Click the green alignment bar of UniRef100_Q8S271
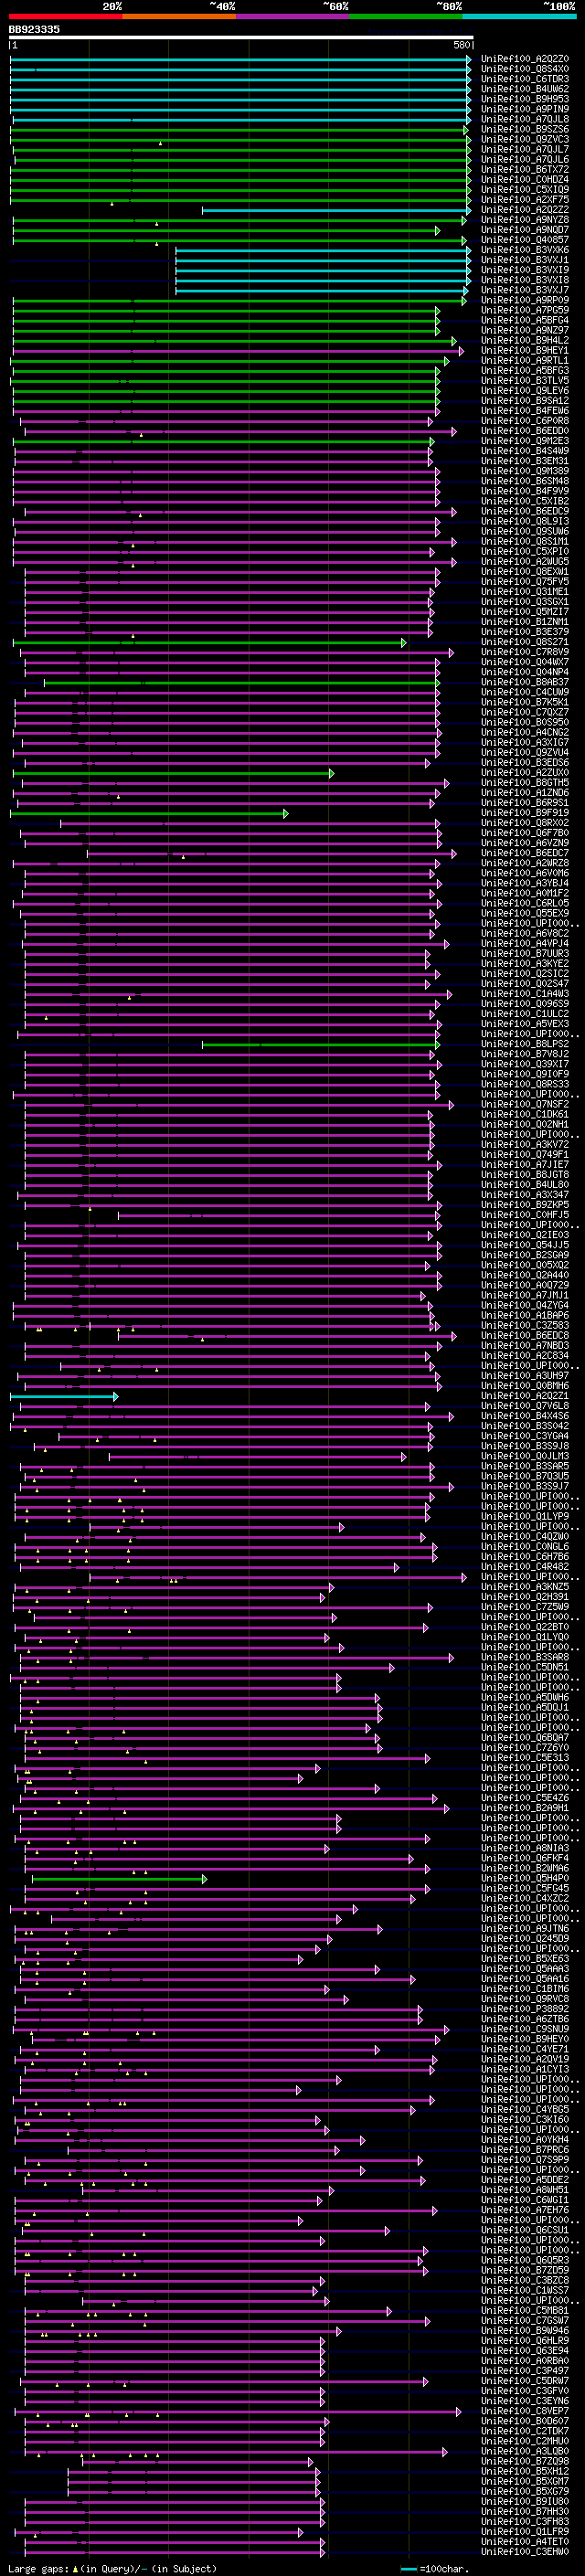The height and width of the screenshot is (2576, 585). pos(210,642)
